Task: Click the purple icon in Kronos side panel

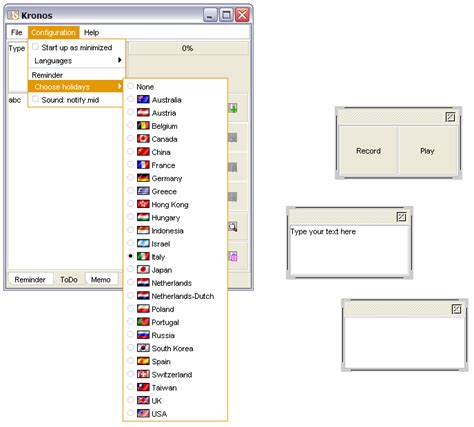Action: pos(233,256)
